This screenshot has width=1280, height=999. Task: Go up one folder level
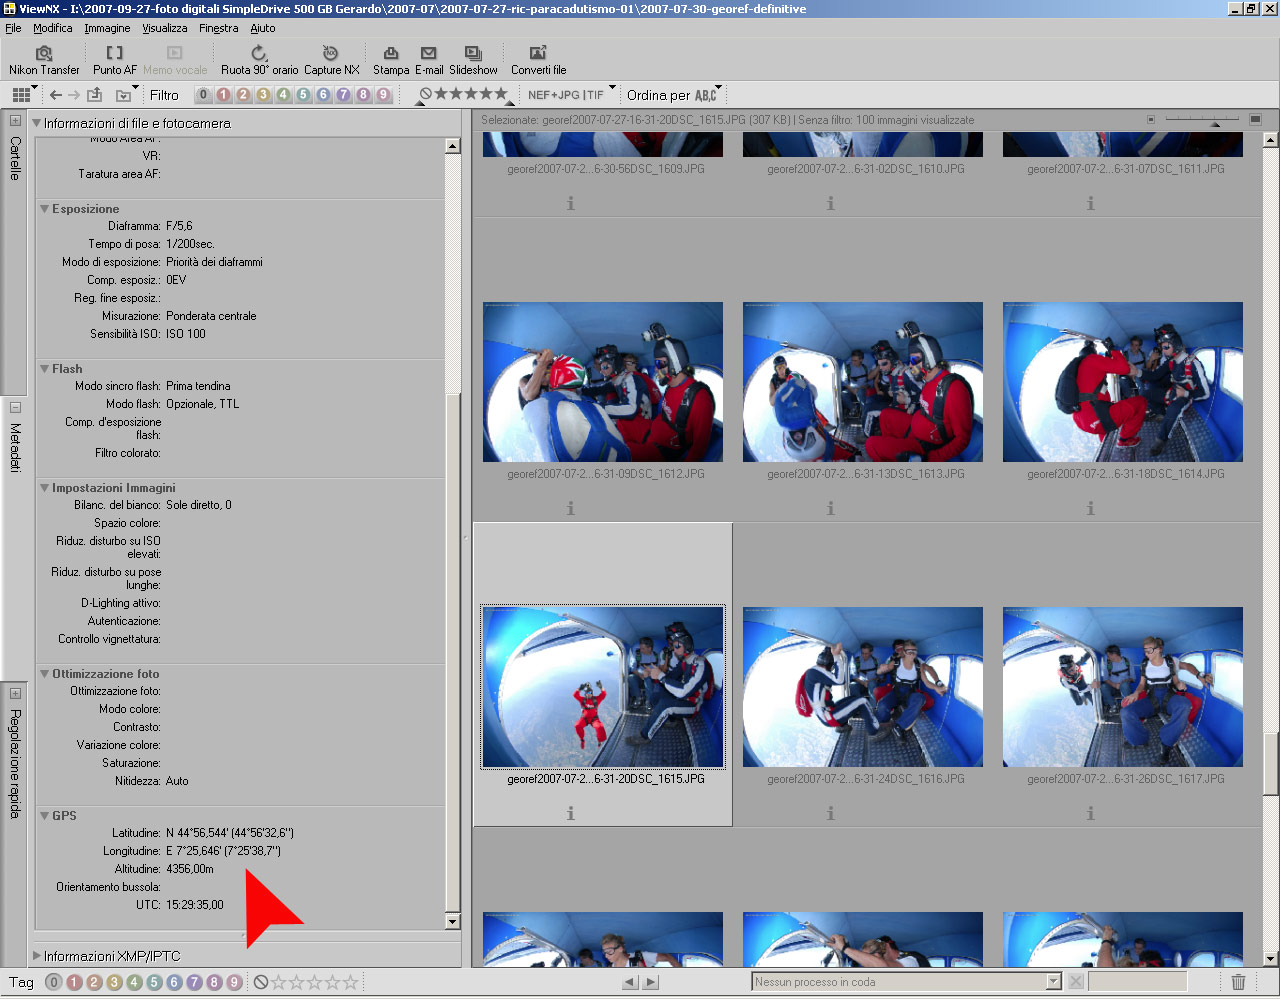95,95
